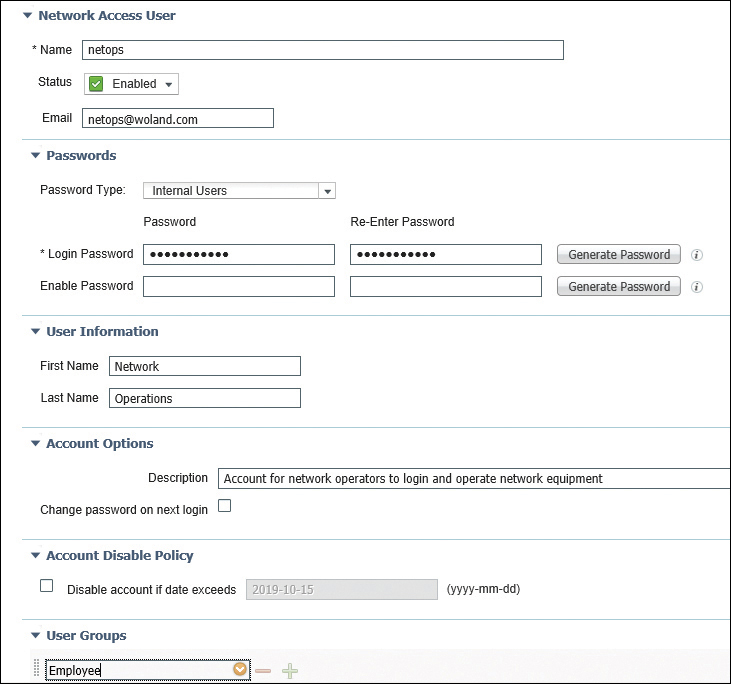
Task: Click info icon beside Login Password generator
Action: coord(697,255)
